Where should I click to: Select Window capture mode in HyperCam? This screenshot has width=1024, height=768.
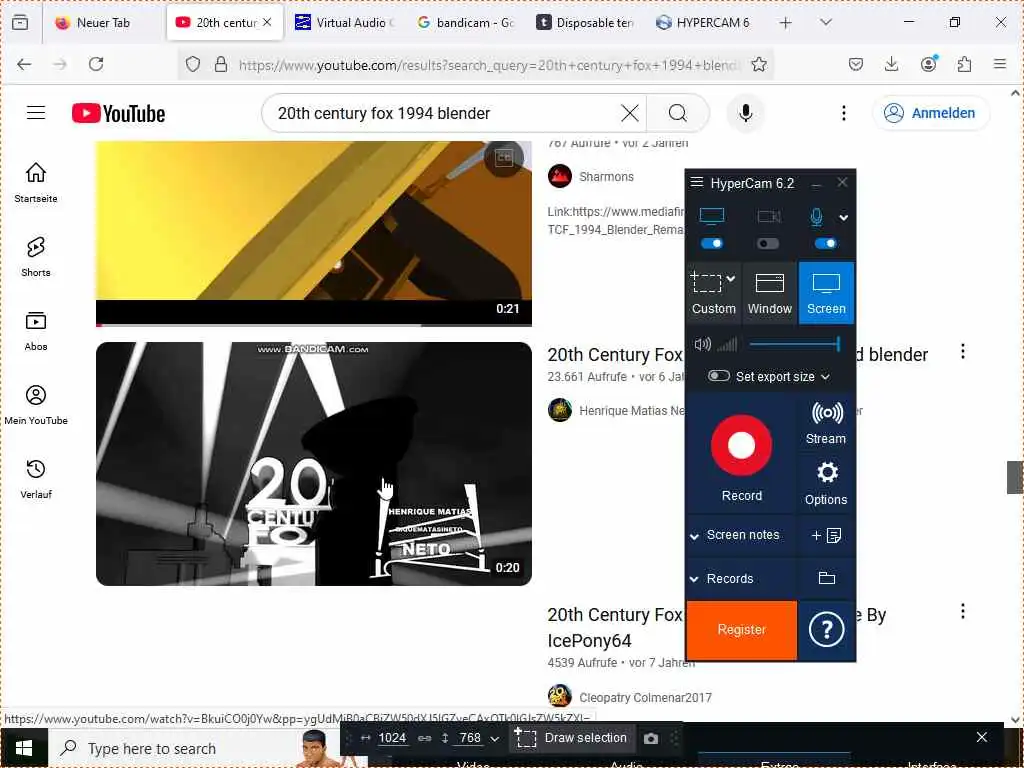click(x=769, y=293)
